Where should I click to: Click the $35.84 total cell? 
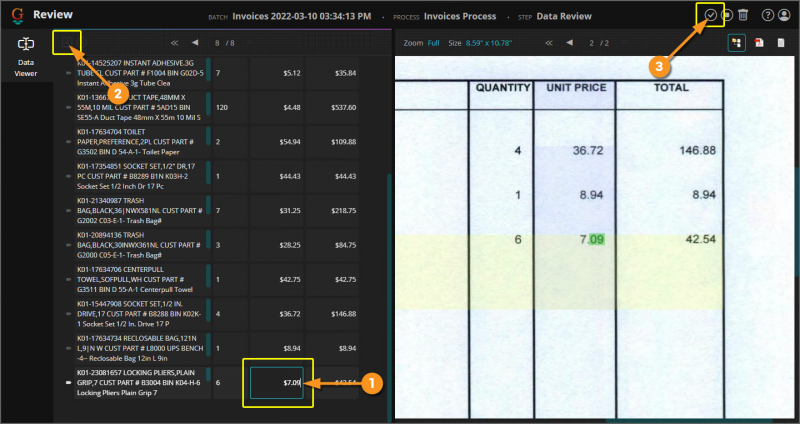[332, 73]
